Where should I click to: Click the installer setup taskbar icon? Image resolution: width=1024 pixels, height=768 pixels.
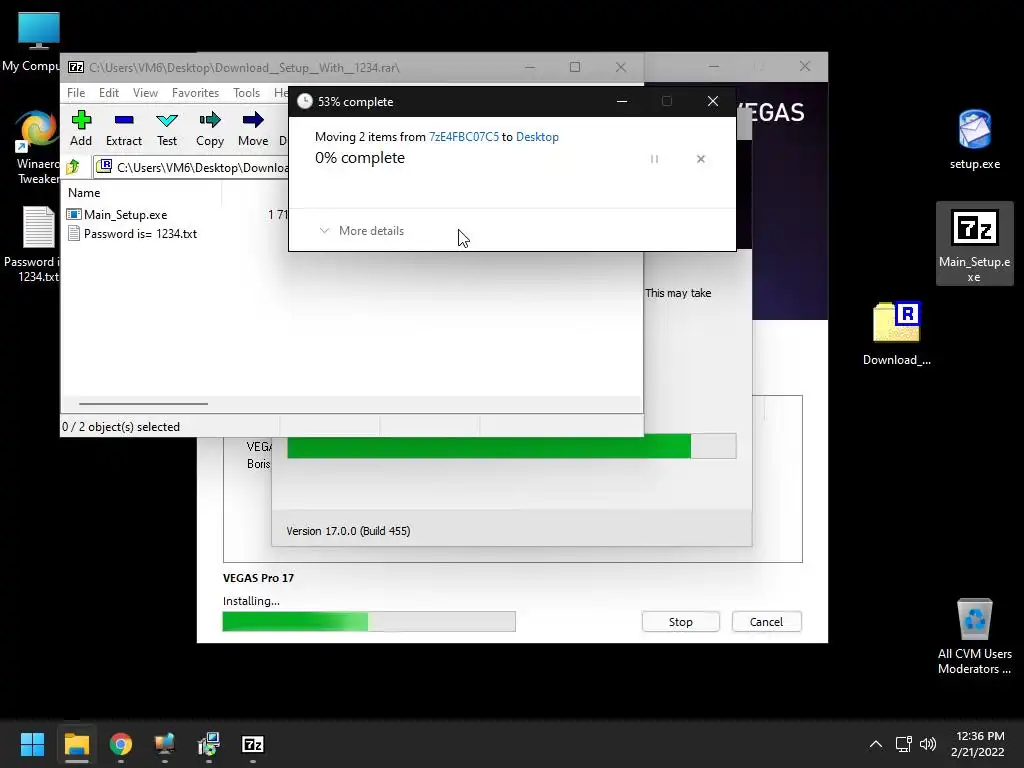tap(209, 744)
